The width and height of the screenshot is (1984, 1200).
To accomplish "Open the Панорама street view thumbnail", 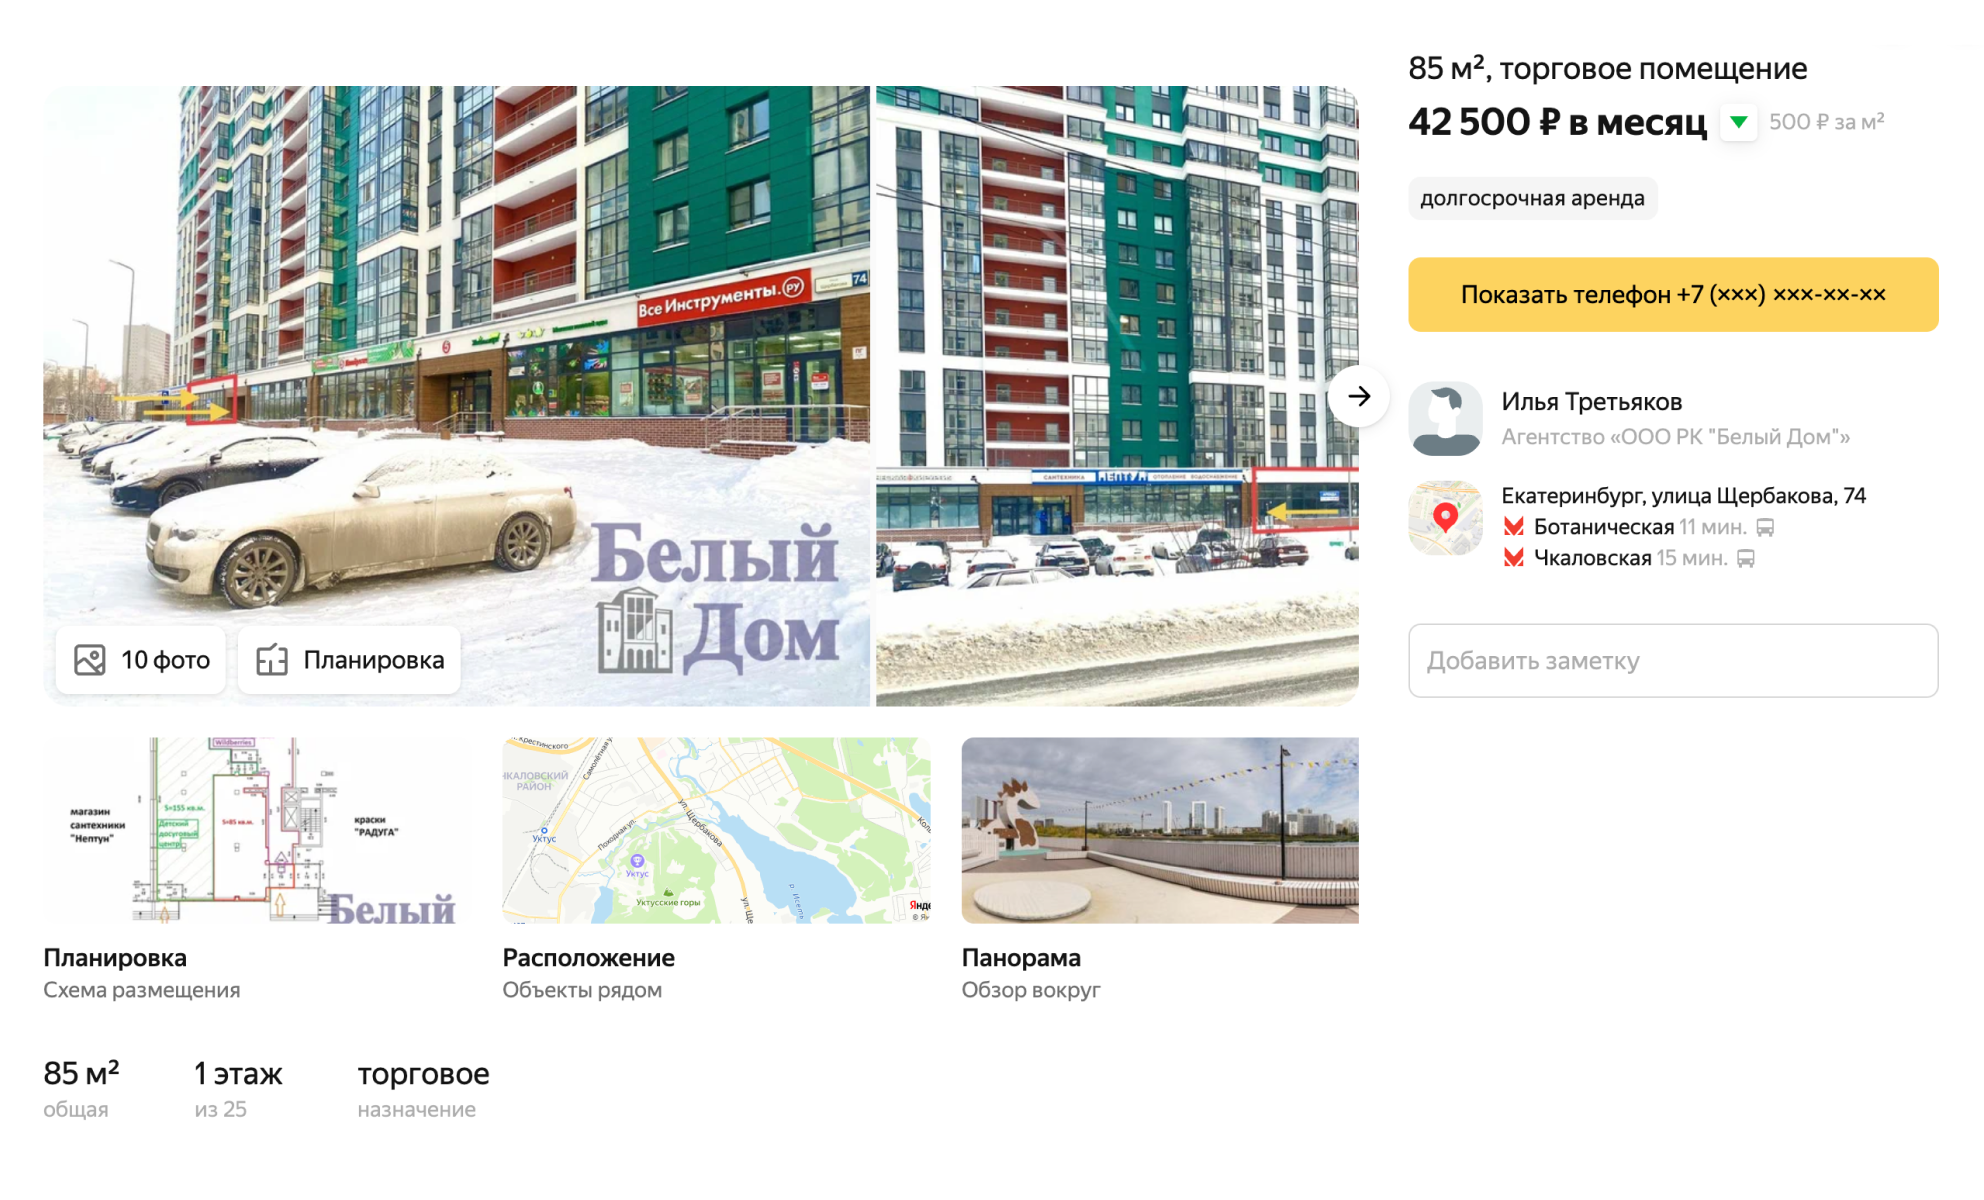I will coord(1160,830).
